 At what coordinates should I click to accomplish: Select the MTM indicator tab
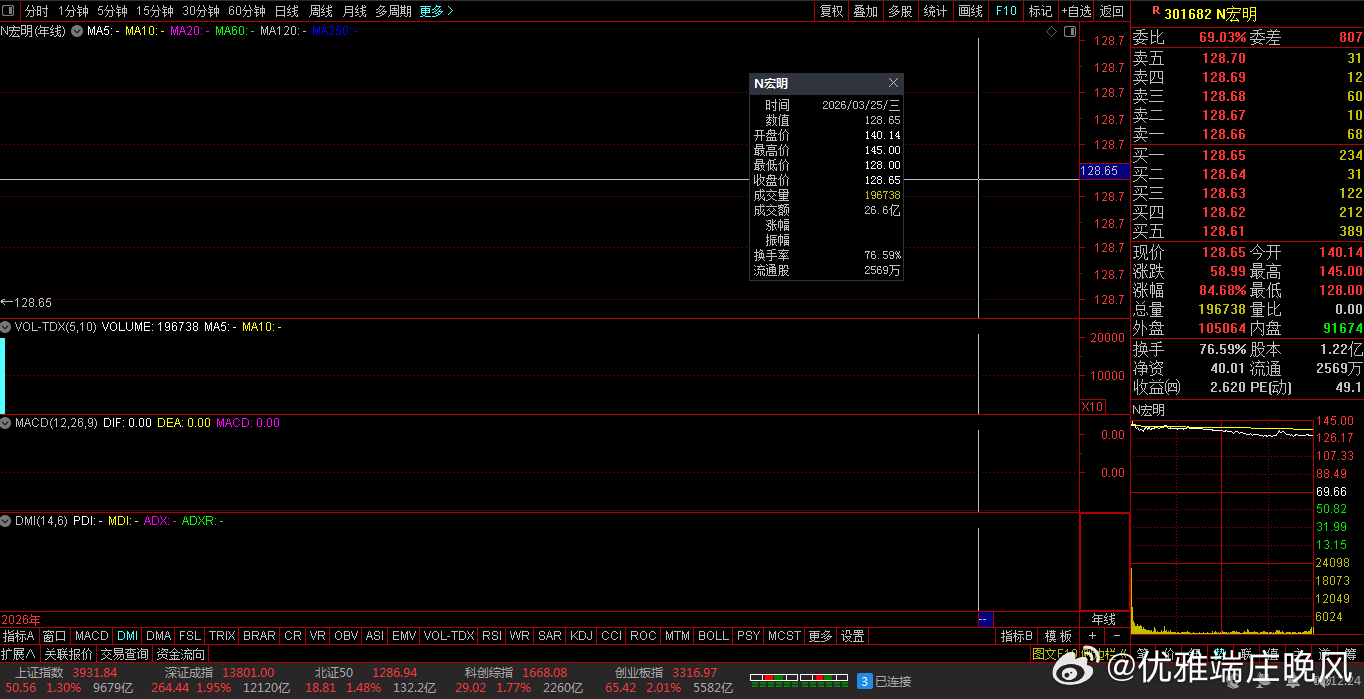[677, 636]
